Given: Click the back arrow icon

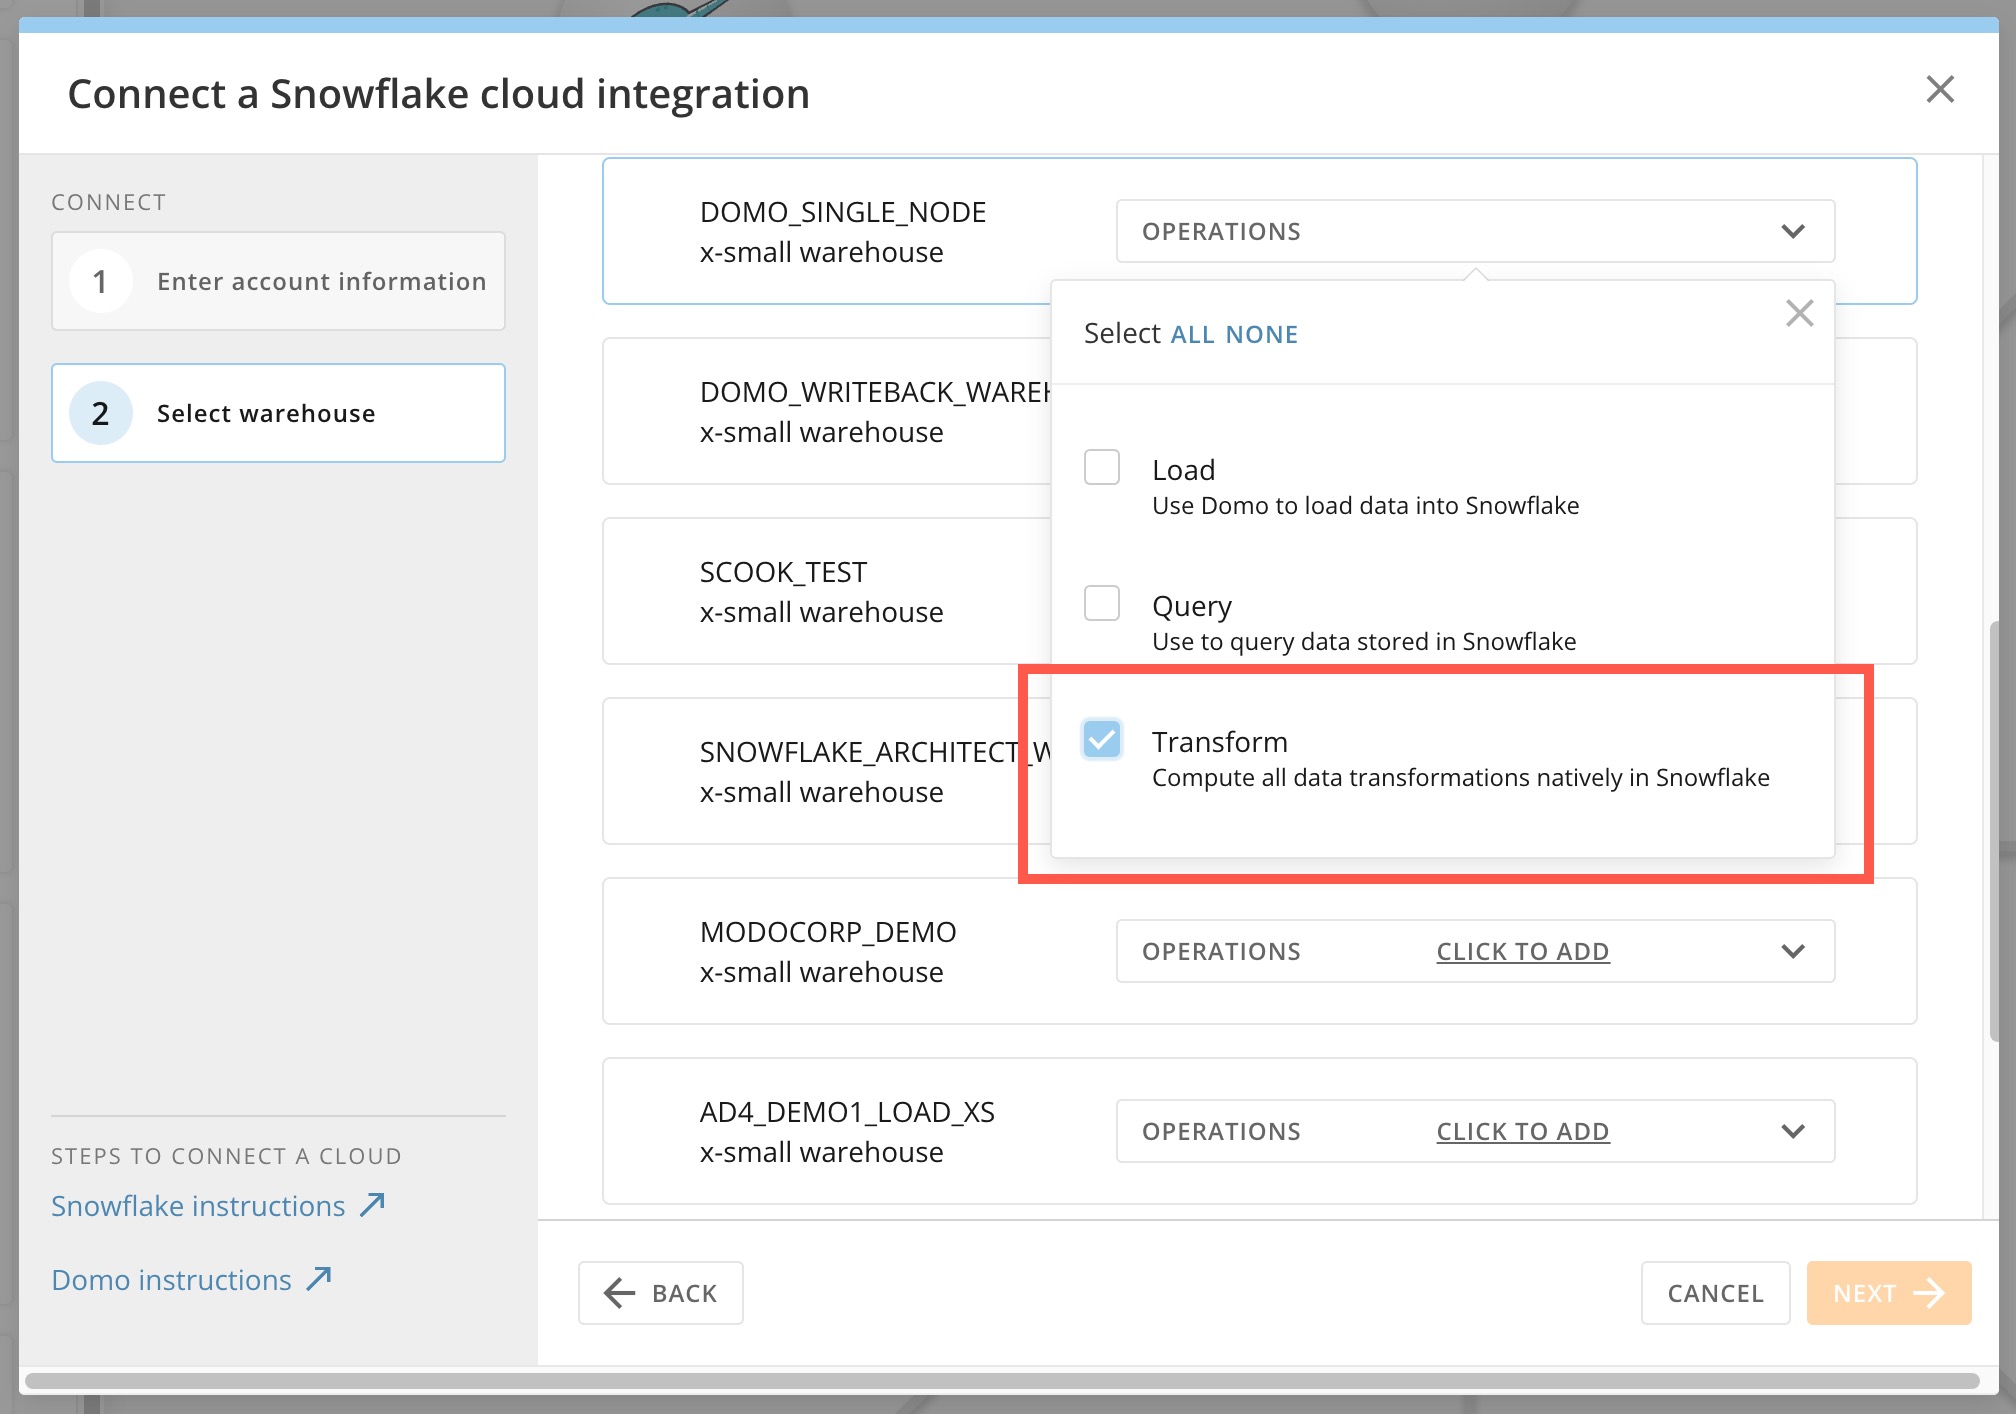Looking at the screenshot, I should pyautogui.click(x=618, y=1293).
